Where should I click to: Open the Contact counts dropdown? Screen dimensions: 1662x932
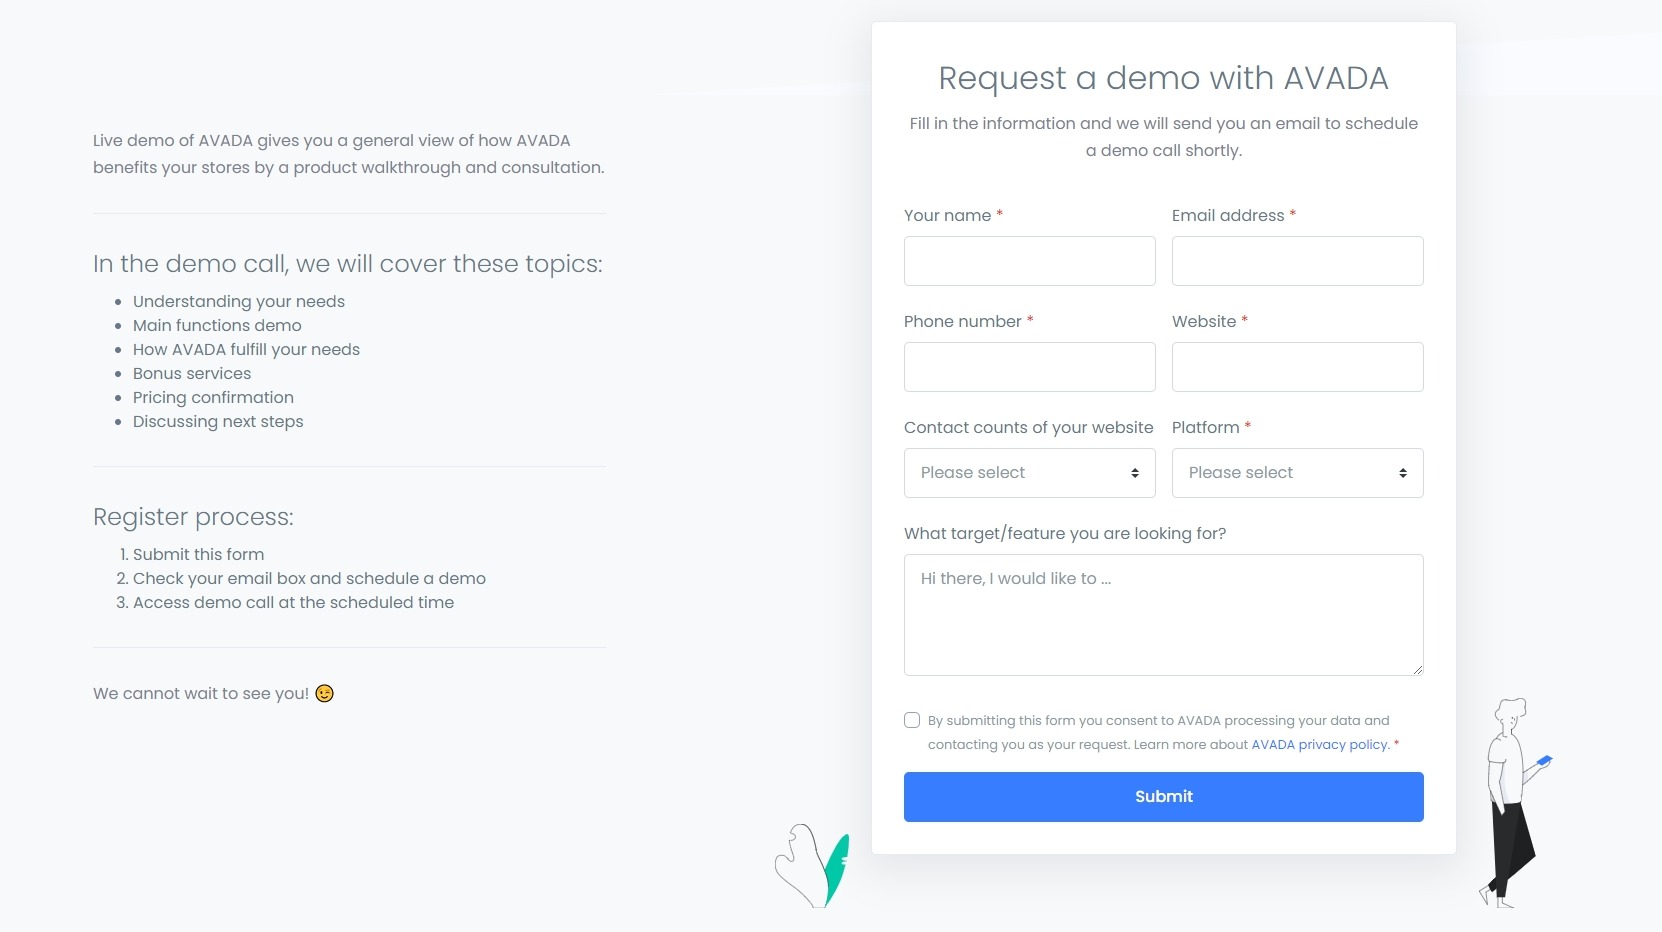tap(1029, 473)
